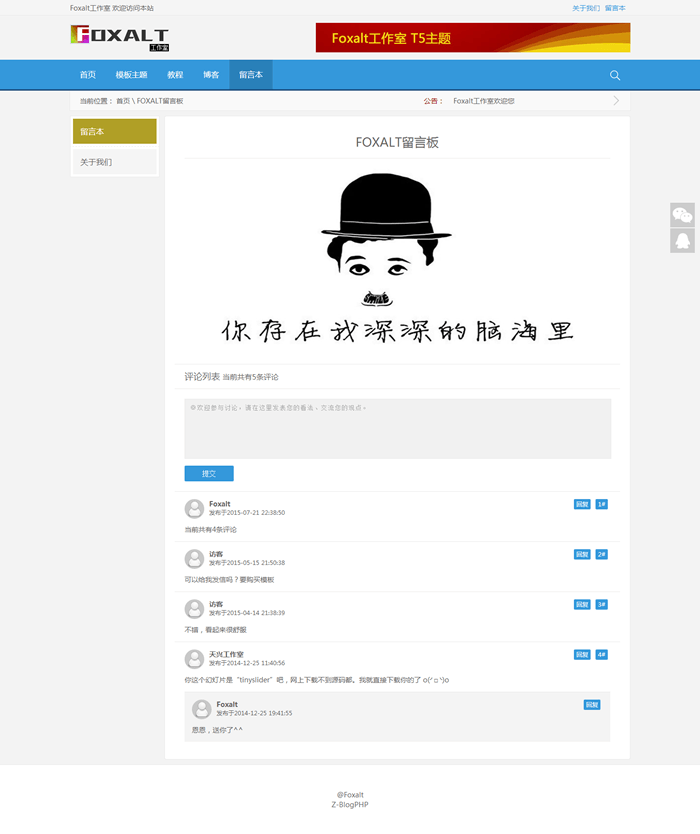Reply to Foxalt's nested reply
This screenshot has width=700, height=834.
[592, 705]
